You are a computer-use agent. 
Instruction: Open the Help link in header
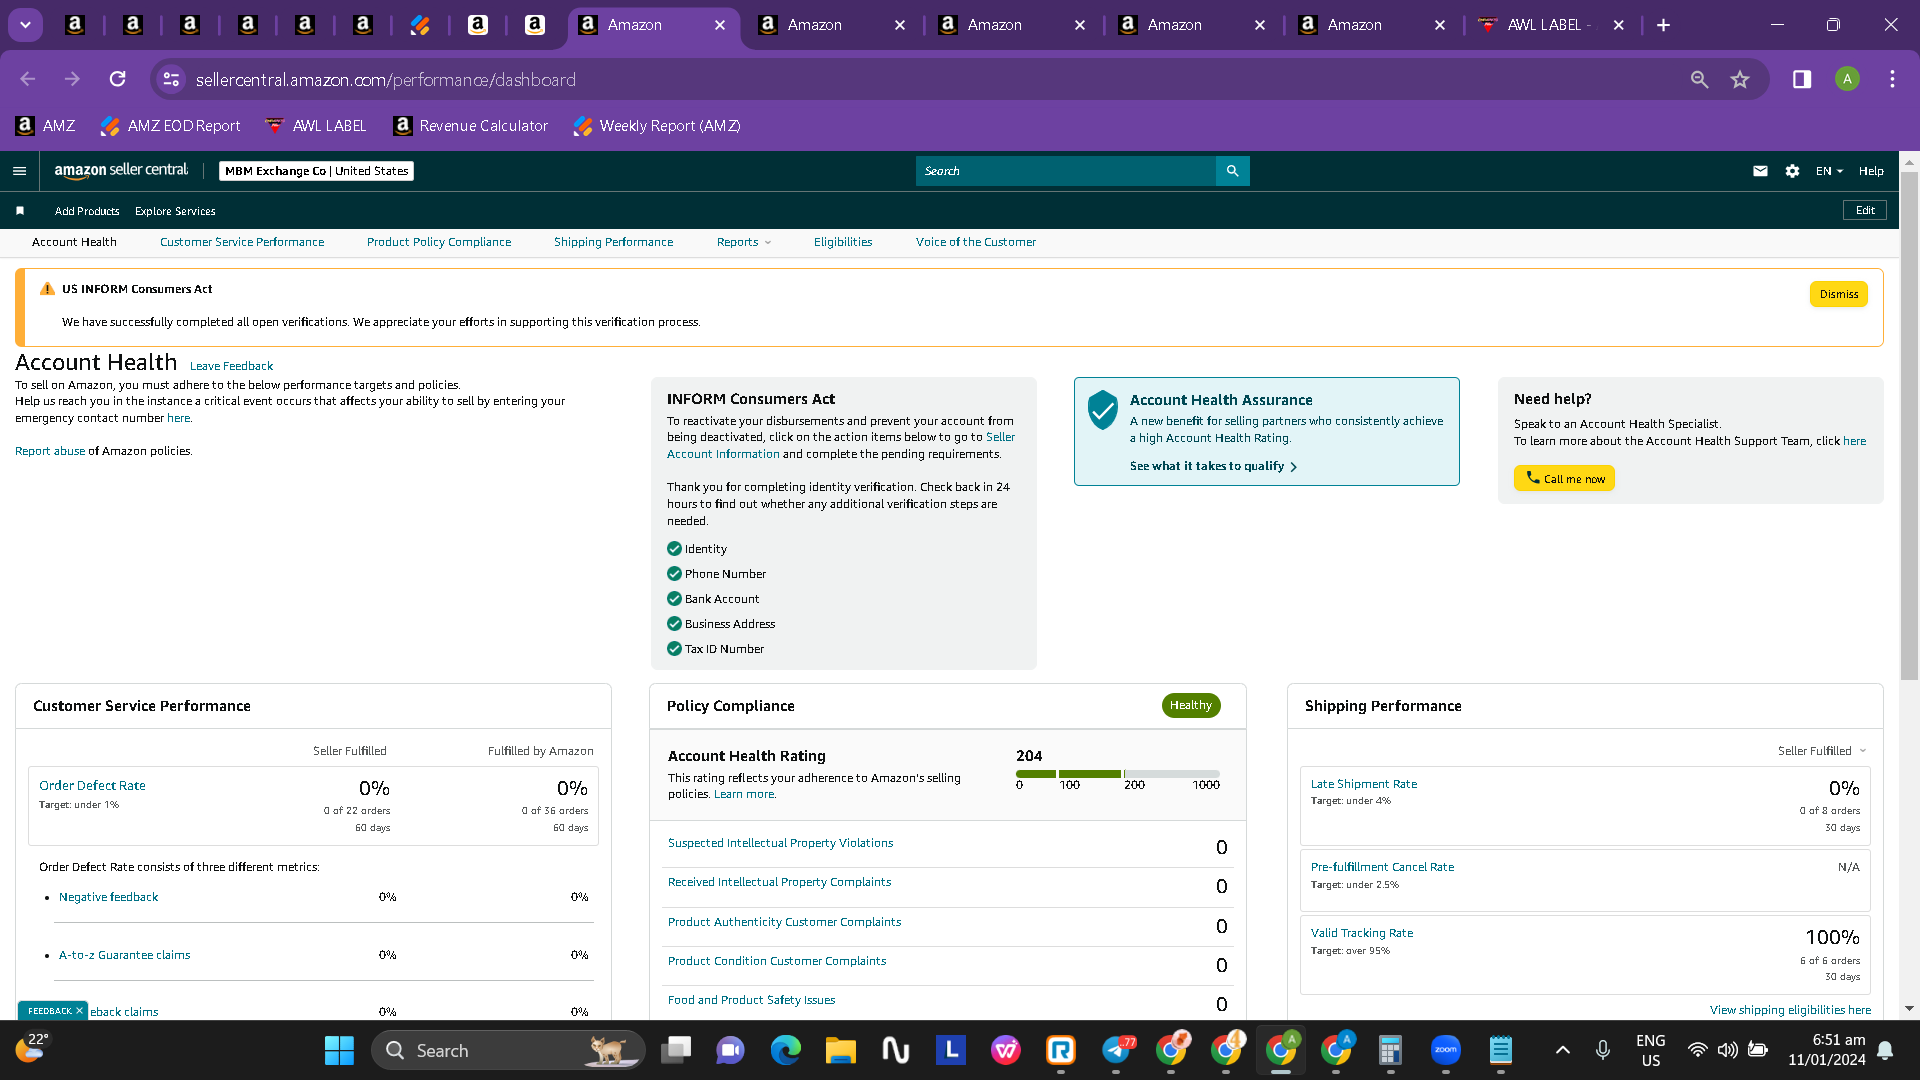[x=1871, y=171]
